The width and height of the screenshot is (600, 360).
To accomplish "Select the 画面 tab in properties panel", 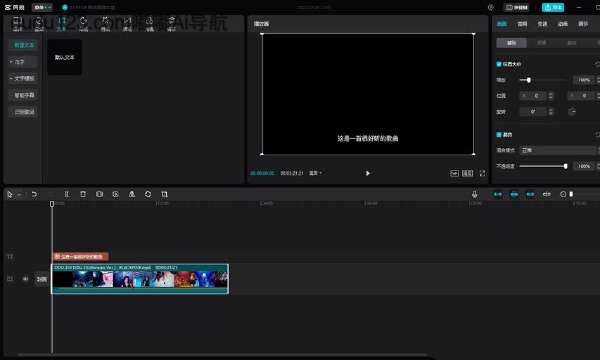I will (502, 24).
